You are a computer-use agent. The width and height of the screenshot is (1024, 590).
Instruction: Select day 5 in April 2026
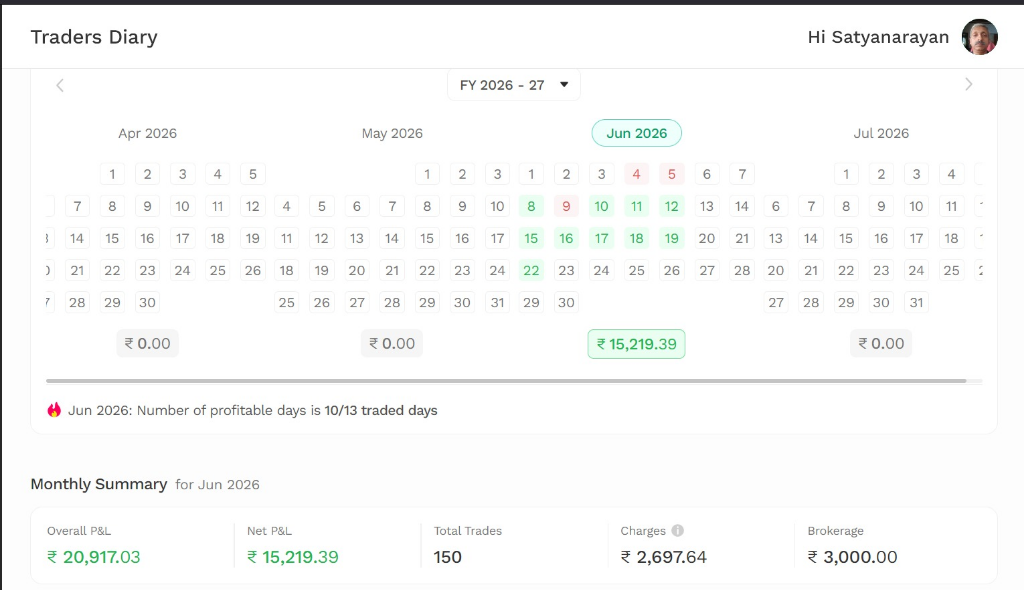253,174
